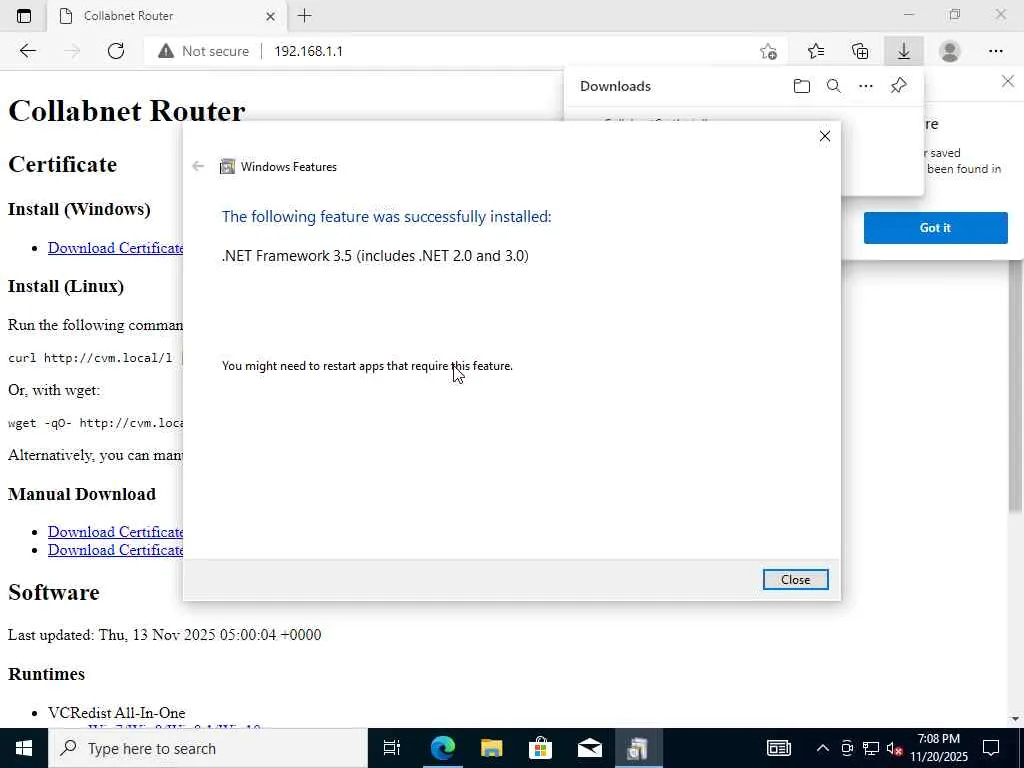Click Got it in the Edge popup
This screenshot has height=768, width=1024.
(935, 228)
